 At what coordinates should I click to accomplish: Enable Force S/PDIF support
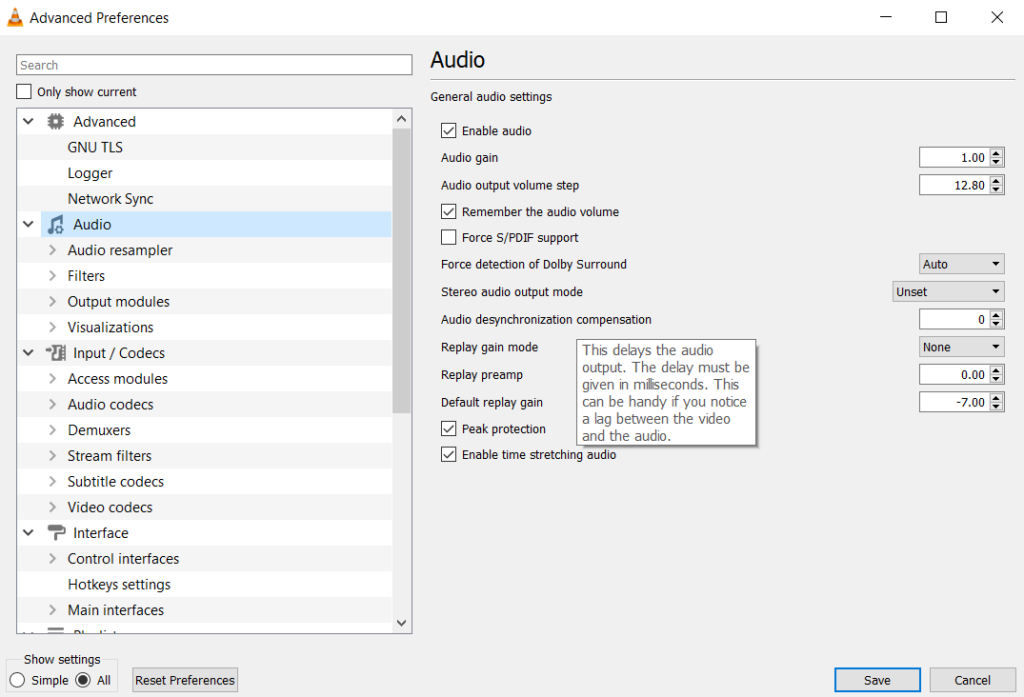point(449,237)
